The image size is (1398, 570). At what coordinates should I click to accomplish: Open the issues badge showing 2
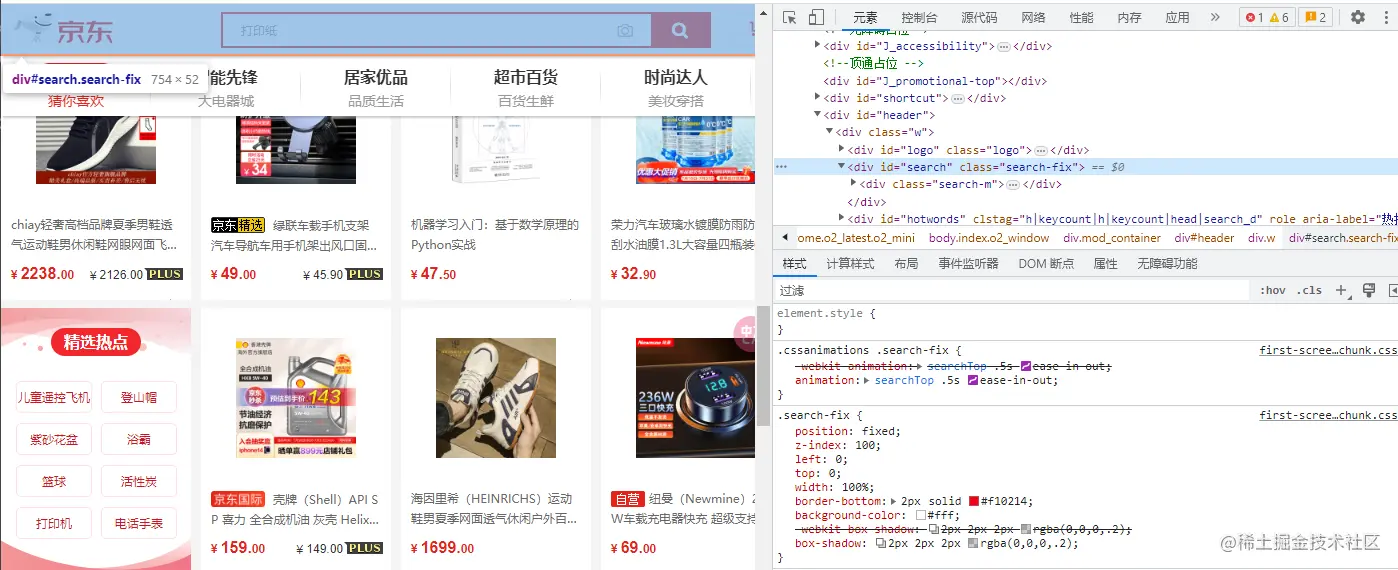point(1315,17)
